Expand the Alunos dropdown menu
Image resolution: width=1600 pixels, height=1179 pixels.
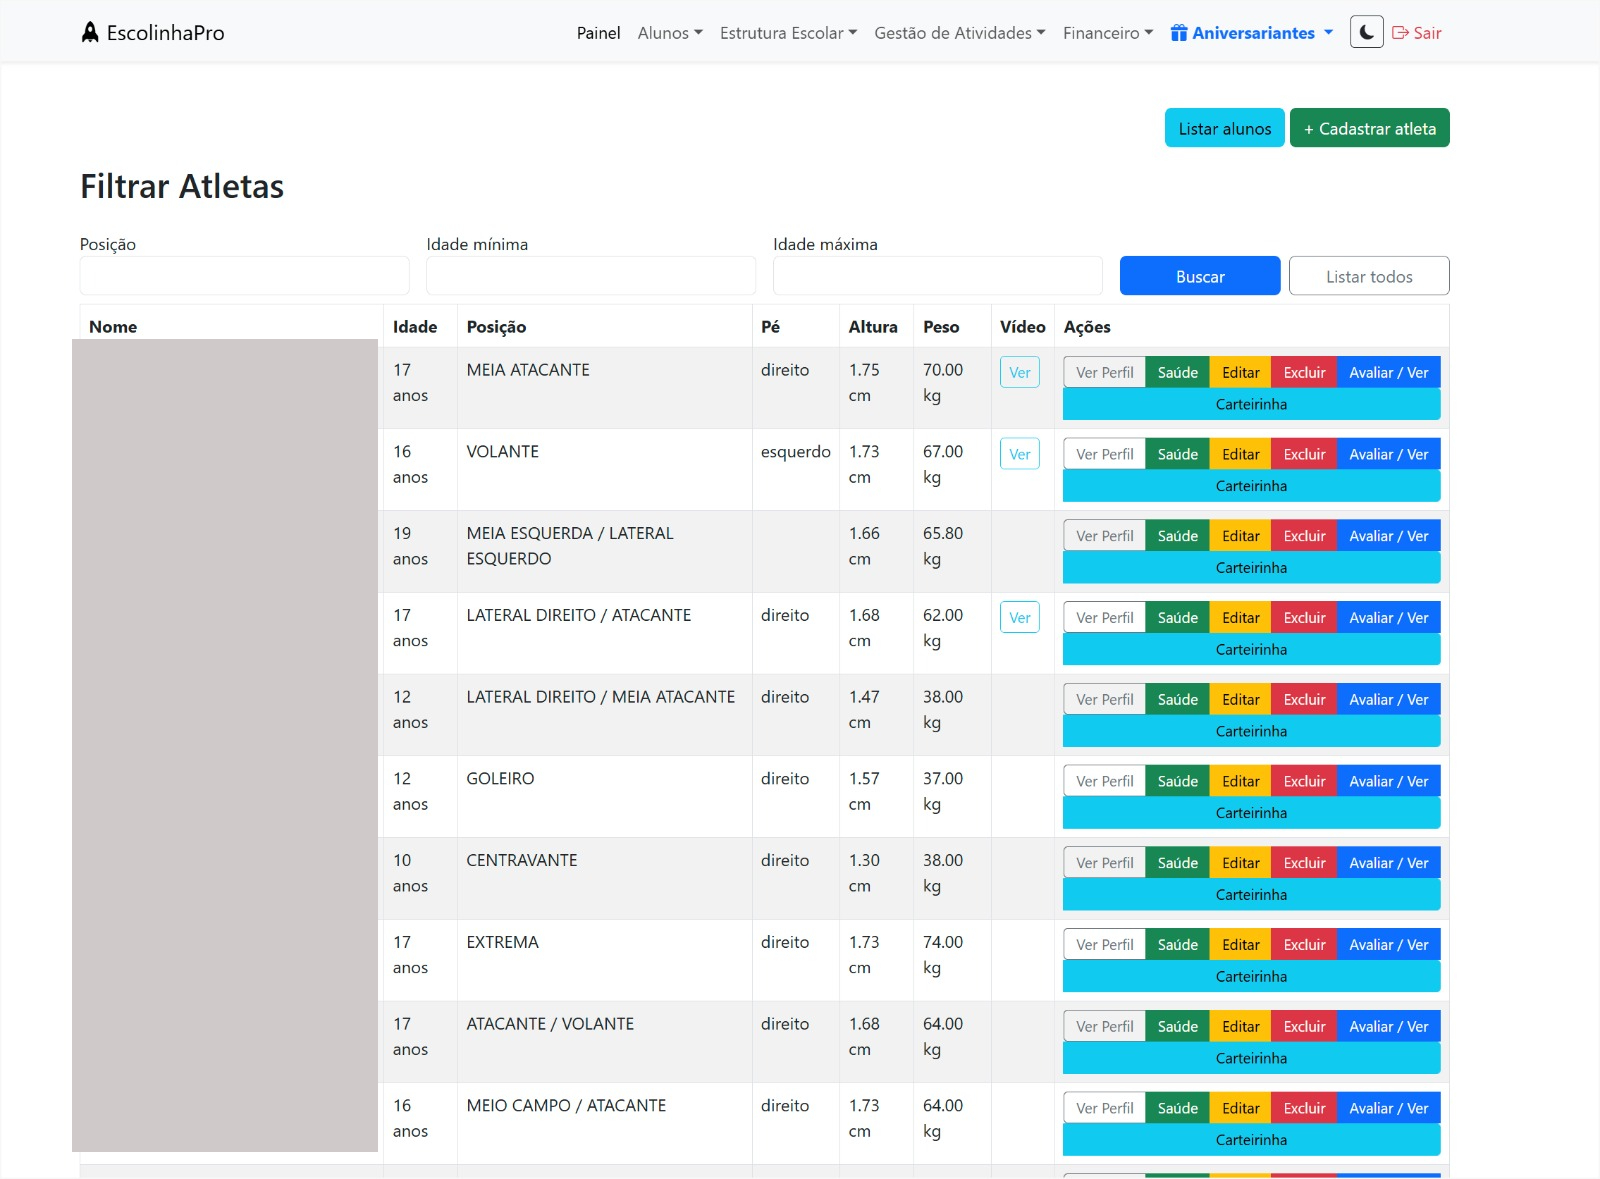coord(669,33)
